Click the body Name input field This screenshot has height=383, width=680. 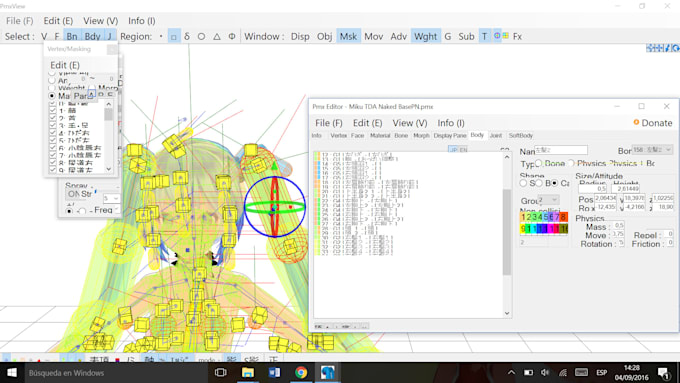coord(561,150)
